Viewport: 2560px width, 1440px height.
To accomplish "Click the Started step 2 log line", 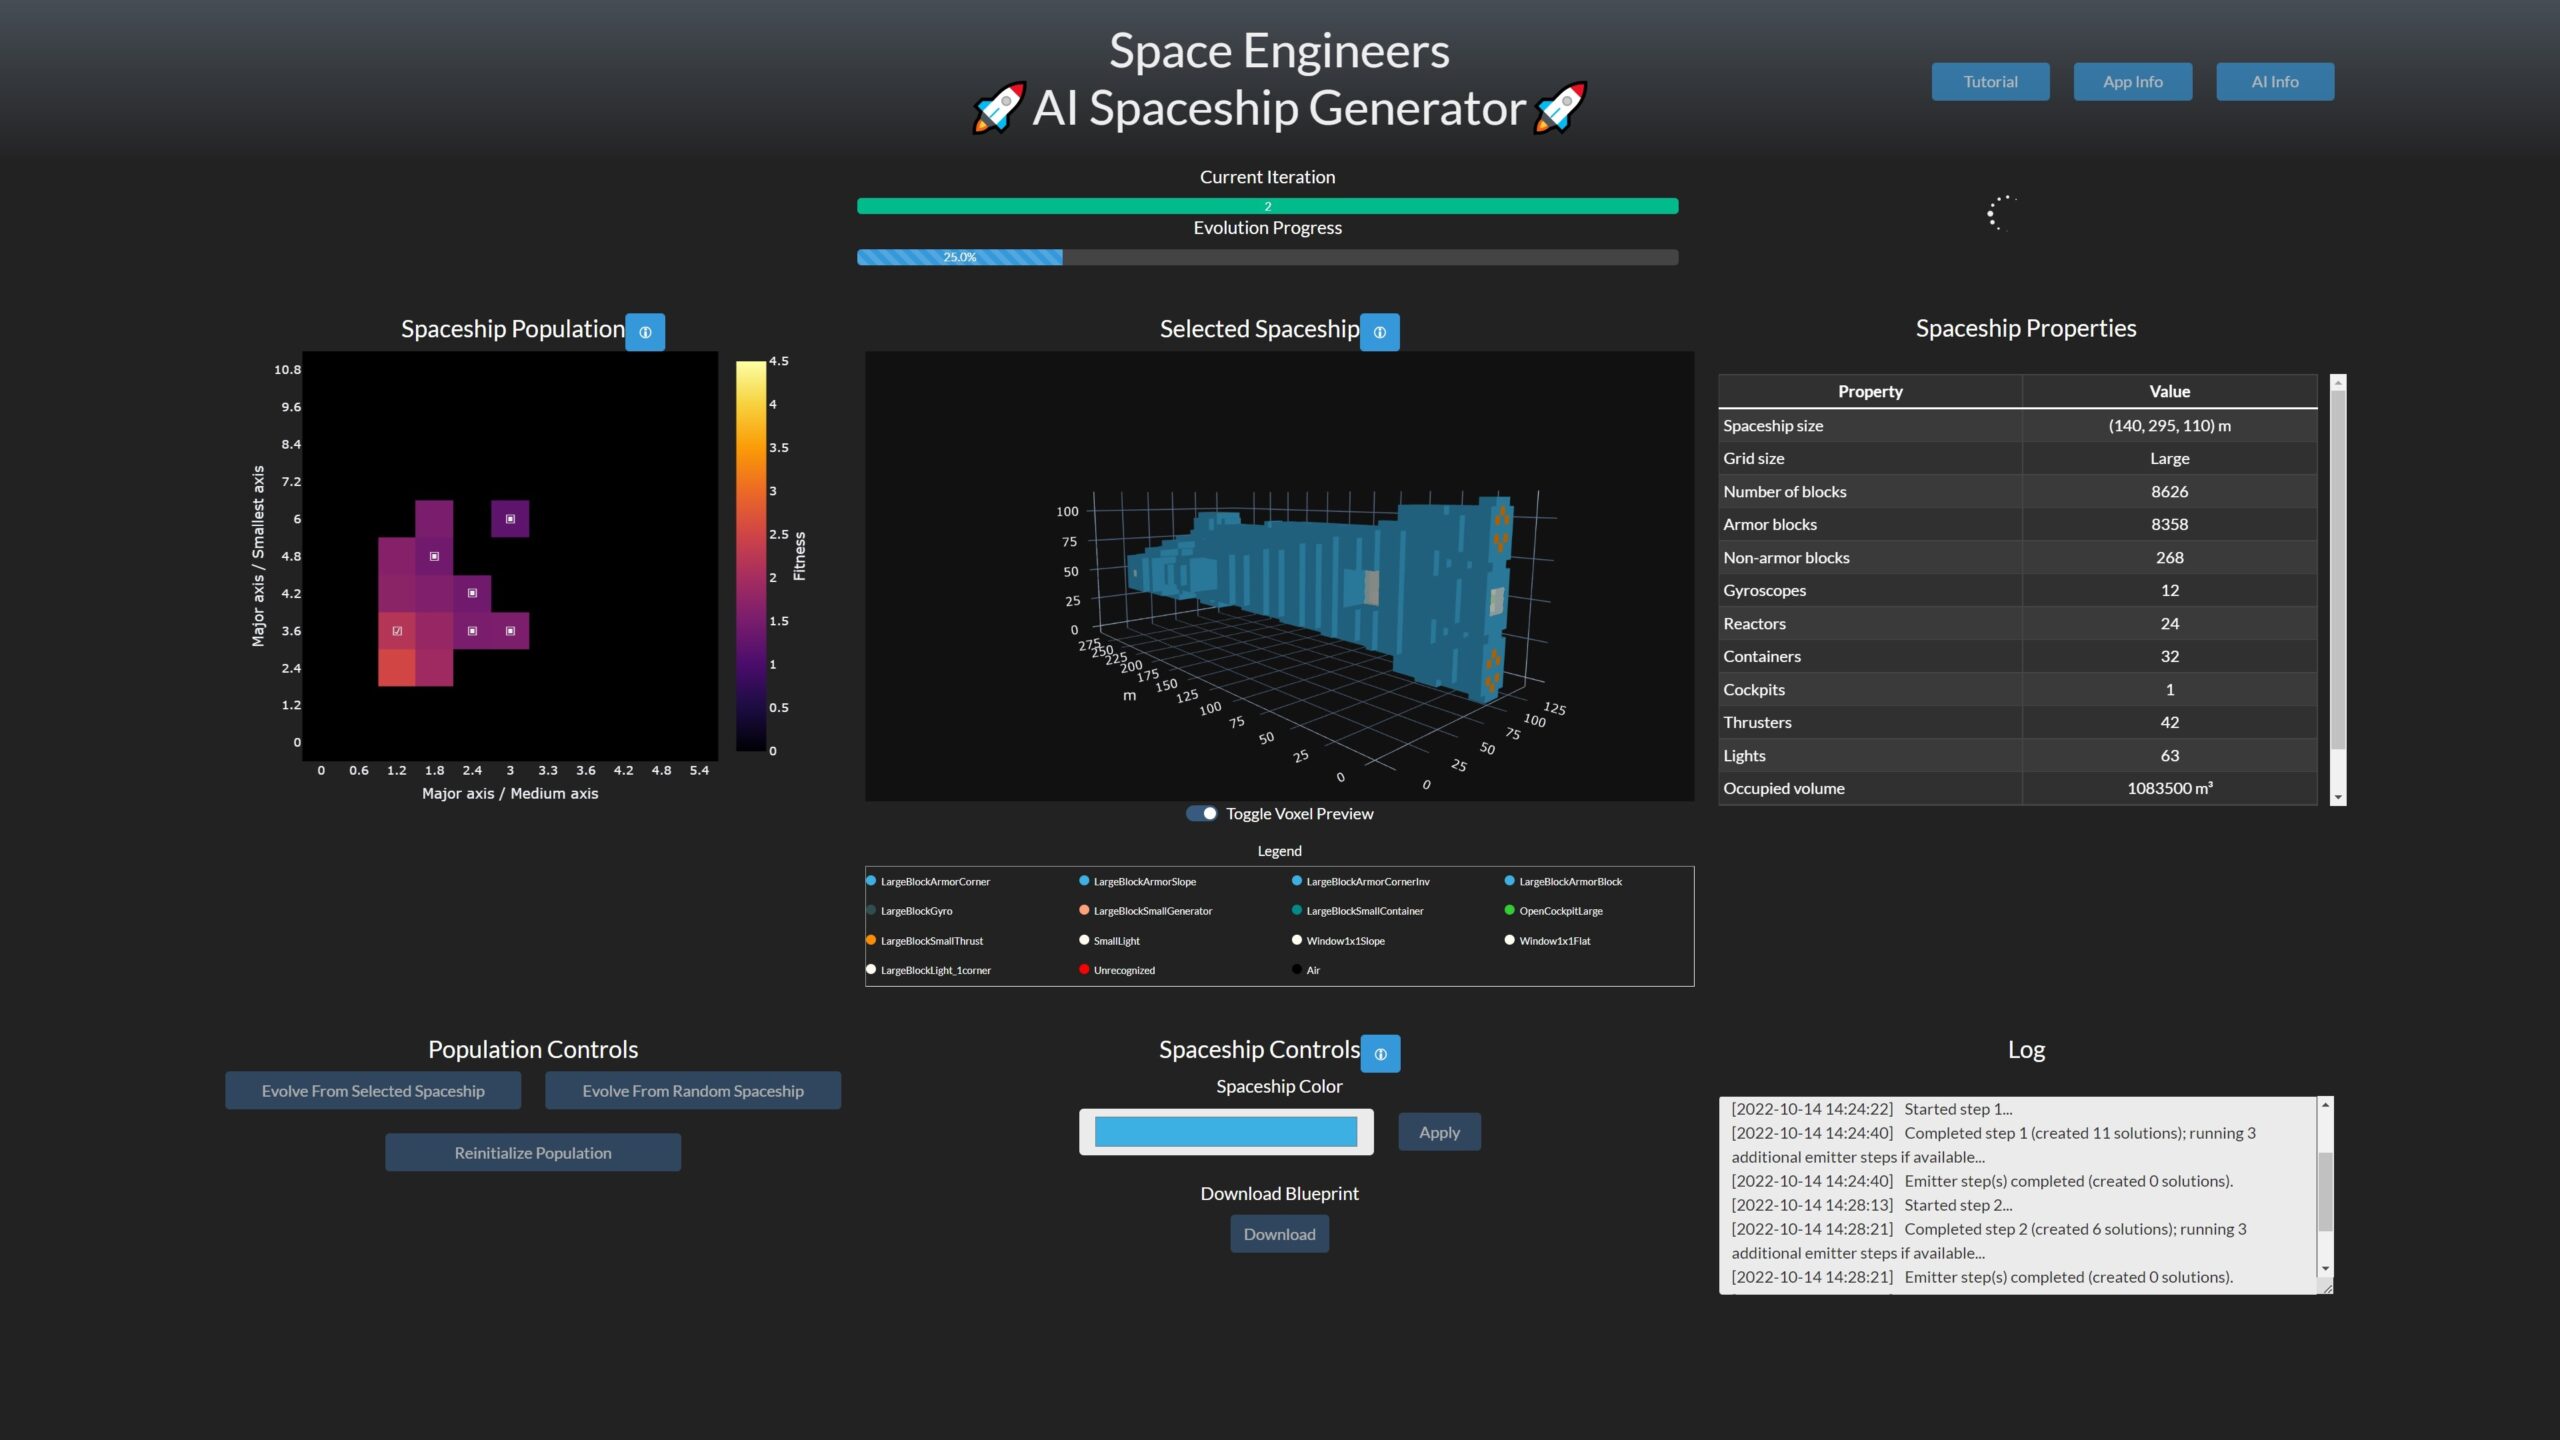I will (1872, 1205).
